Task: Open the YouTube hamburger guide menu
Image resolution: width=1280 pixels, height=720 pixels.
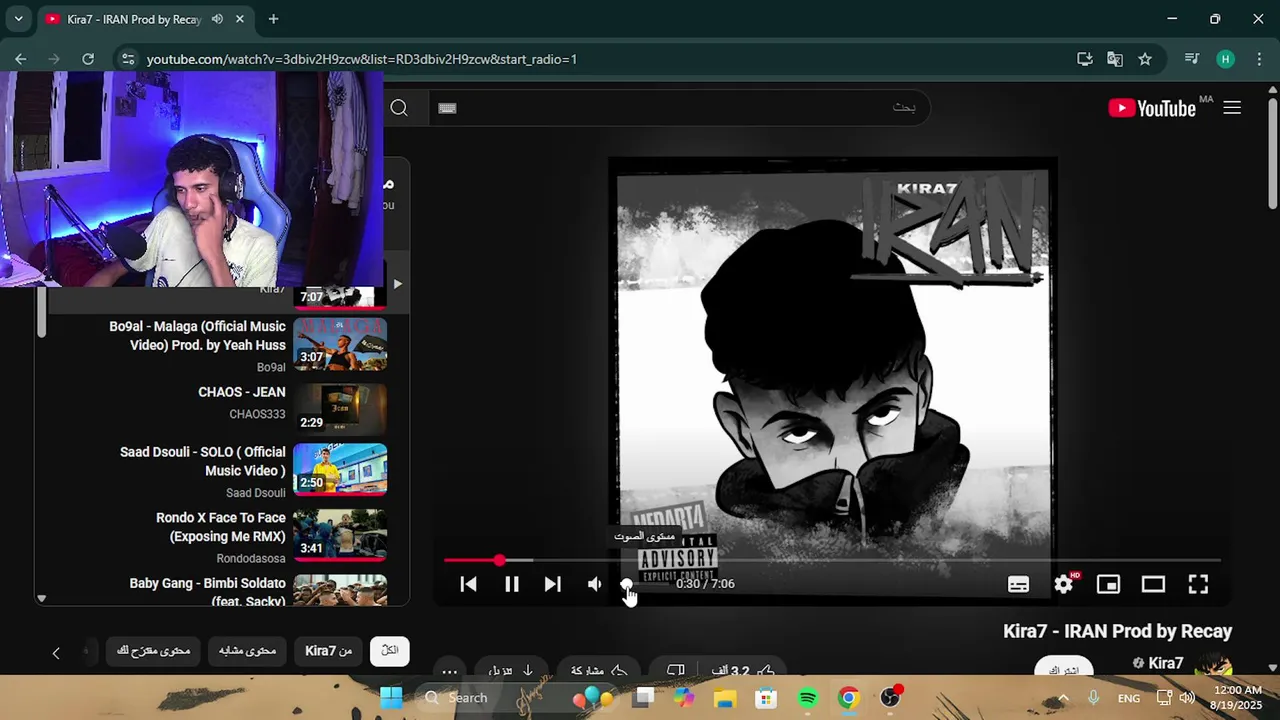Action: click(x=1232, y=108)
